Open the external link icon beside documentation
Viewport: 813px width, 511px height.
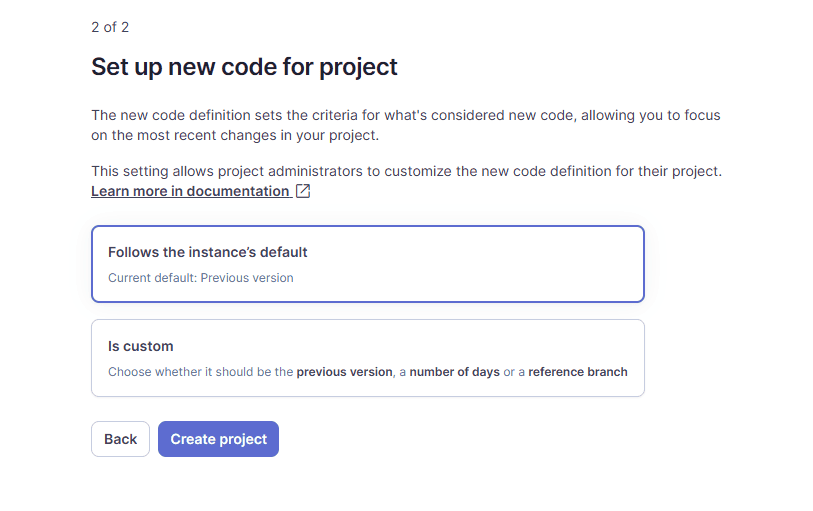[303, 191]
